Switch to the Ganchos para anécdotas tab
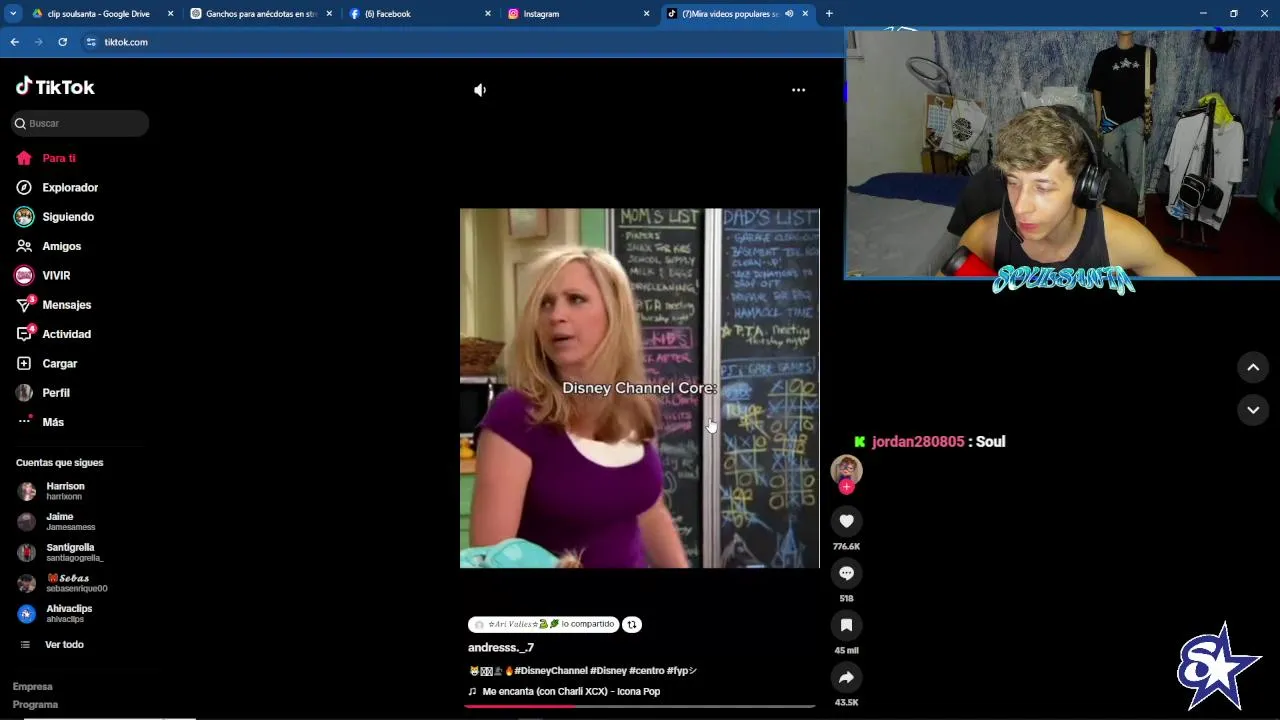1280x720 pixels. 260,14
